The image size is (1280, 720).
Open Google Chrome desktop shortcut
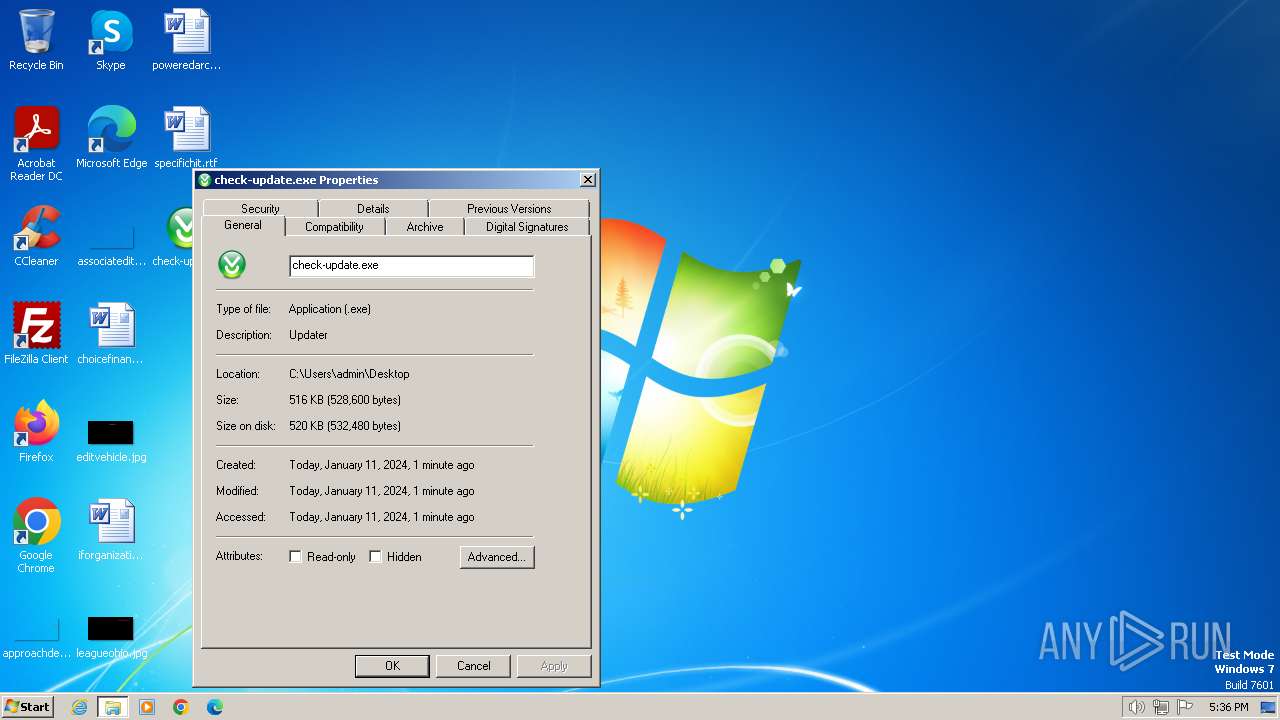coord(36,535)
